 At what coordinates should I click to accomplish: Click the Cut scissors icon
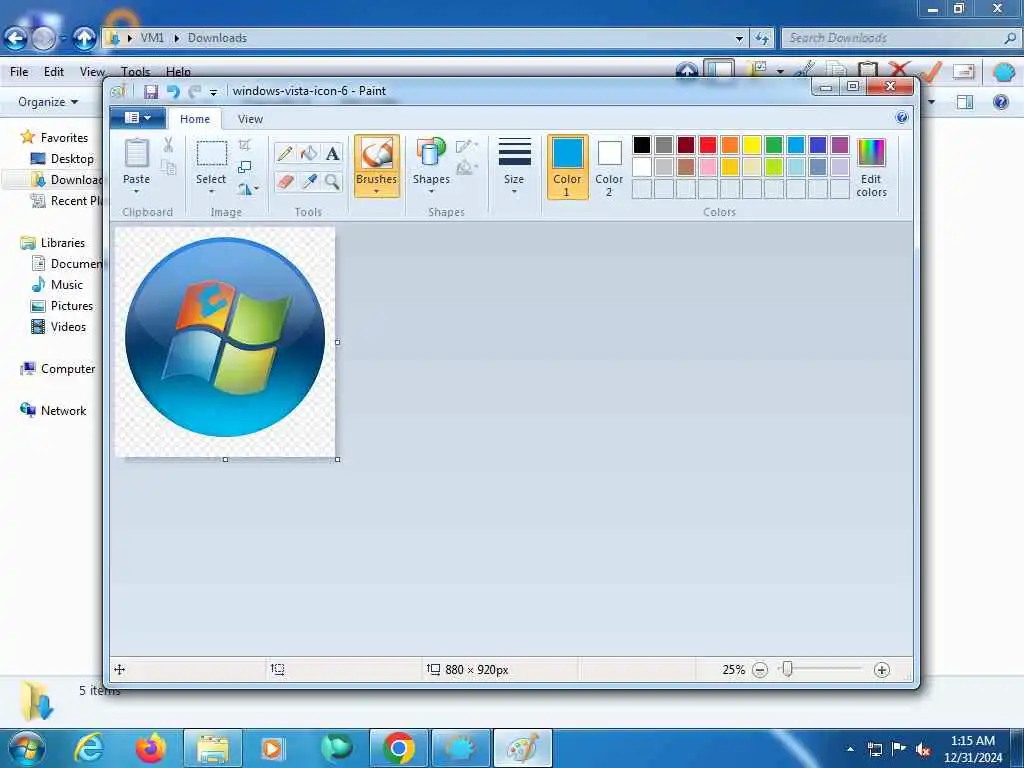point(168,144)
